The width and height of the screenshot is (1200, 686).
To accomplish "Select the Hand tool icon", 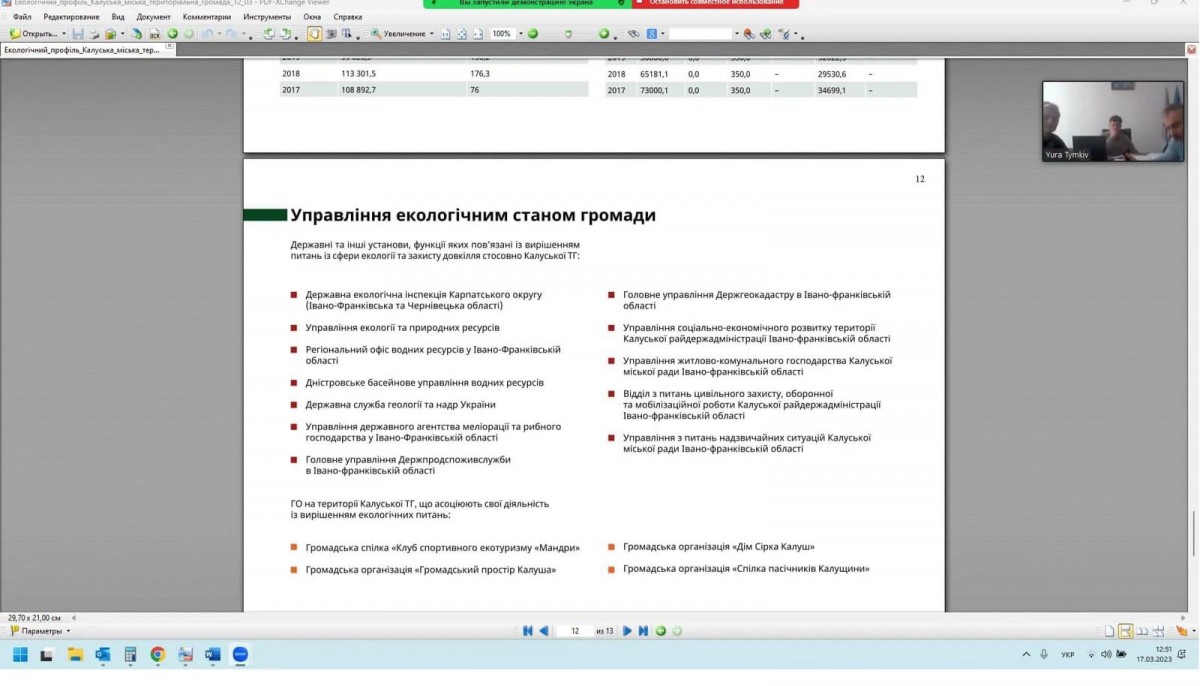I will [314, 34].
